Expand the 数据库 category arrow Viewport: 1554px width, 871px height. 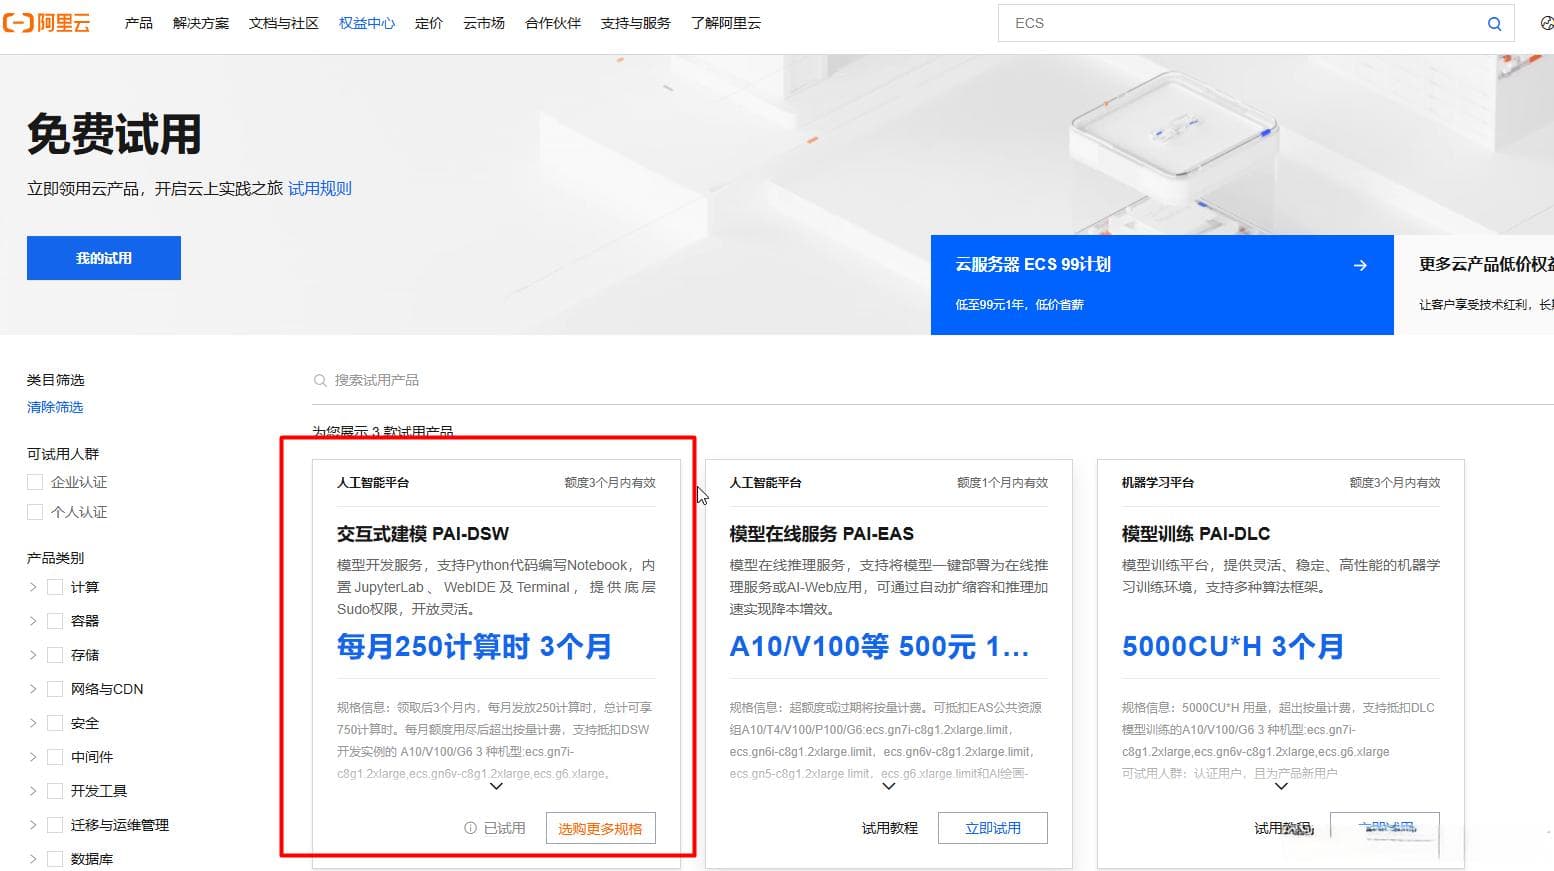pyautogui.click(x=33, y=859)
